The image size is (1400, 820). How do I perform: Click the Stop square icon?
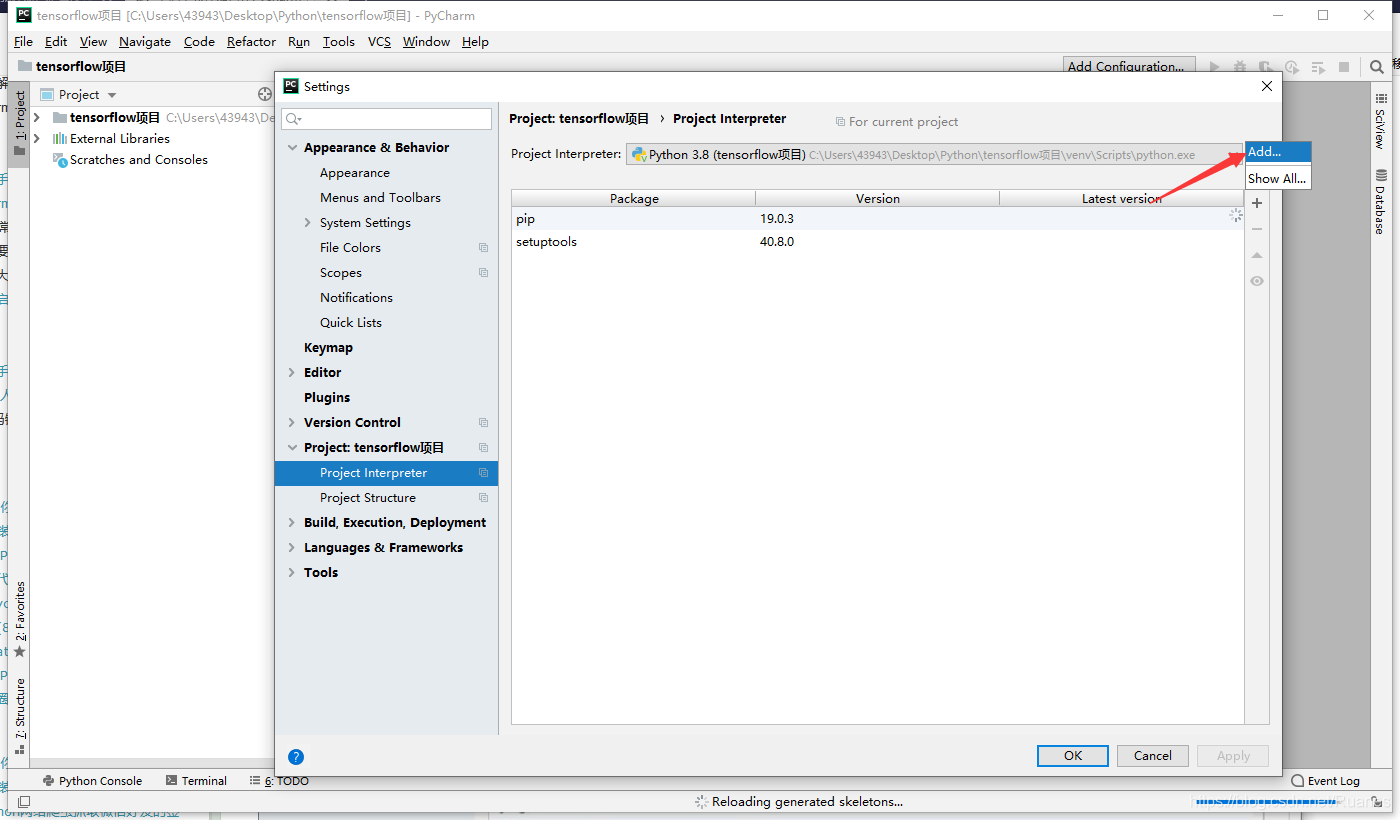(x=1344, y=67)
